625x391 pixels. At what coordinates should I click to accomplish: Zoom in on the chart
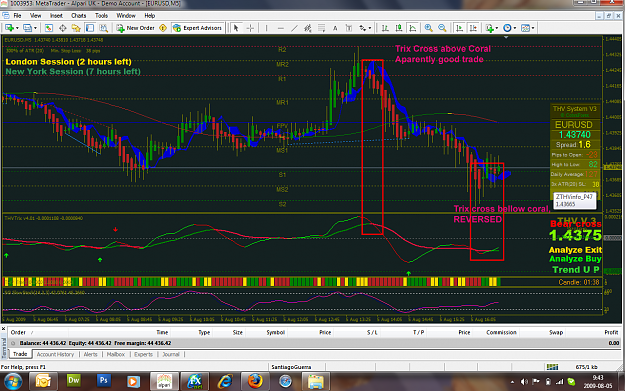pos(428,28)
